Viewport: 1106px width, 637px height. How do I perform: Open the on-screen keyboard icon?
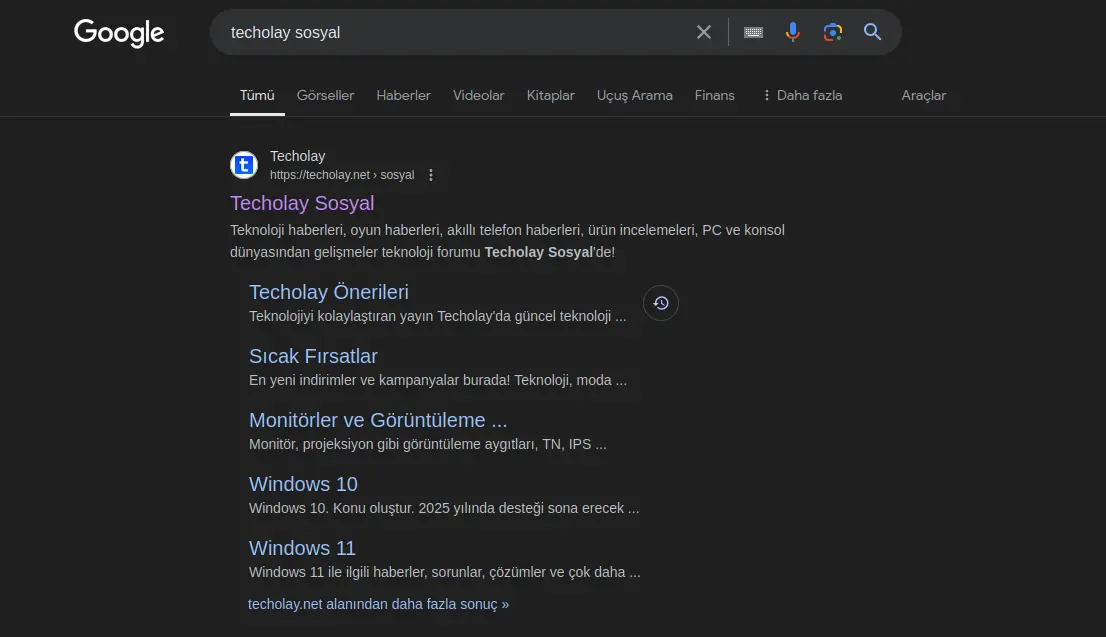(753, 32)
